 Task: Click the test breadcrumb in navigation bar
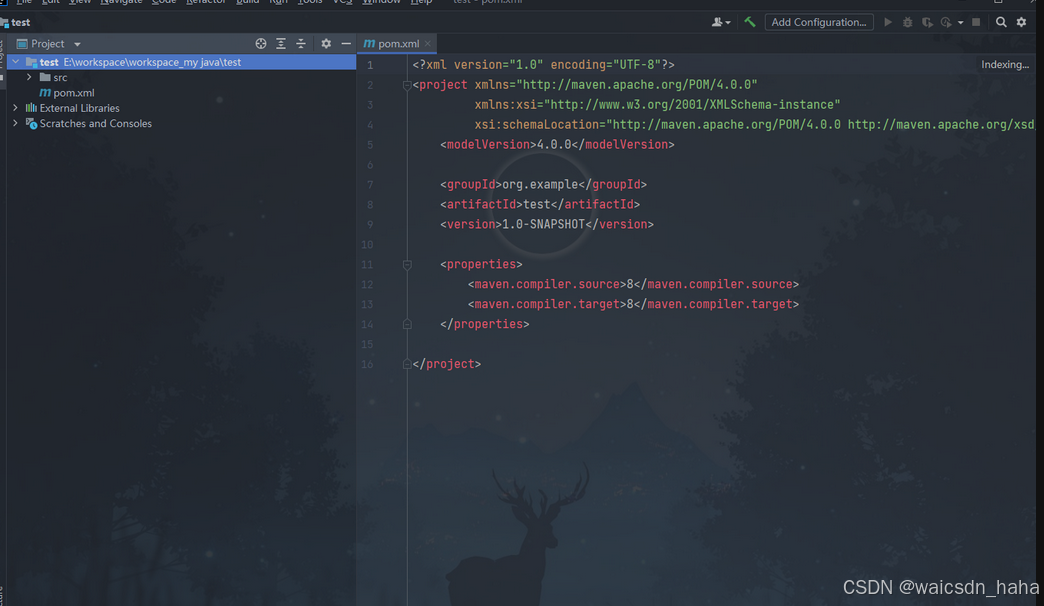tap(20, 22)
